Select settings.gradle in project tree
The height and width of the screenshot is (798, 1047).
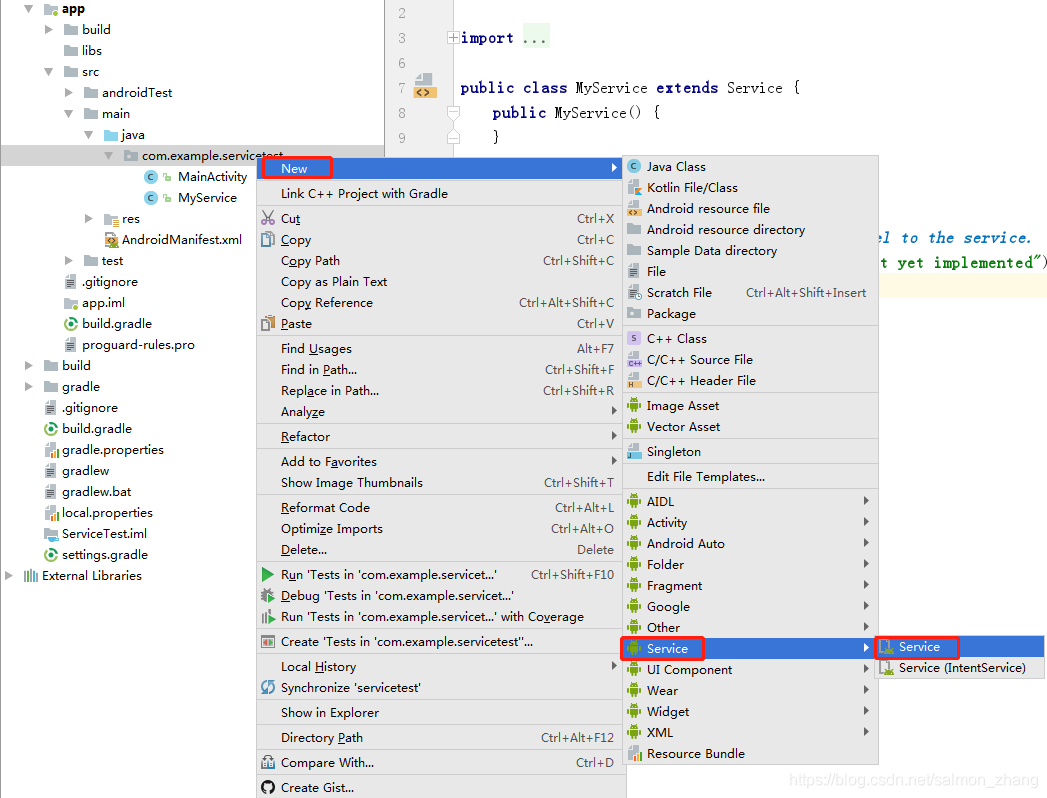pos(105,554)
